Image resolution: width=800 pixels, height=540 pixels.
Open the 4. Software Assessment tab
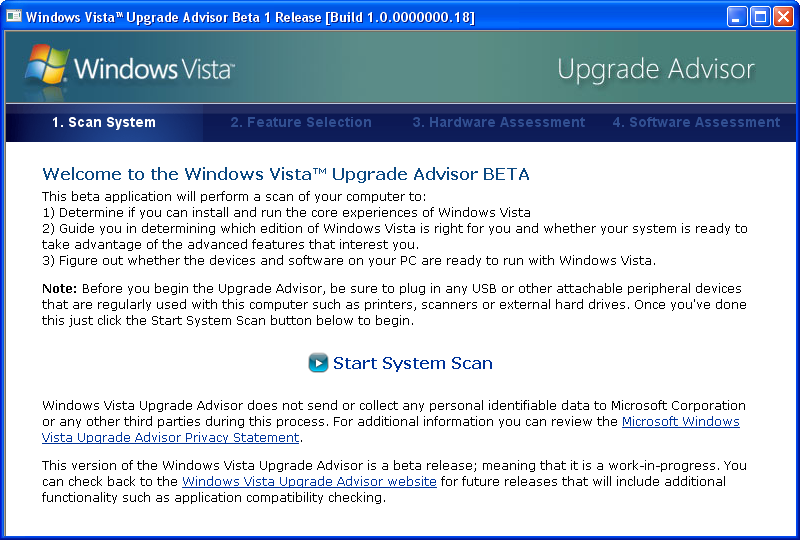(x=696, y=122)
